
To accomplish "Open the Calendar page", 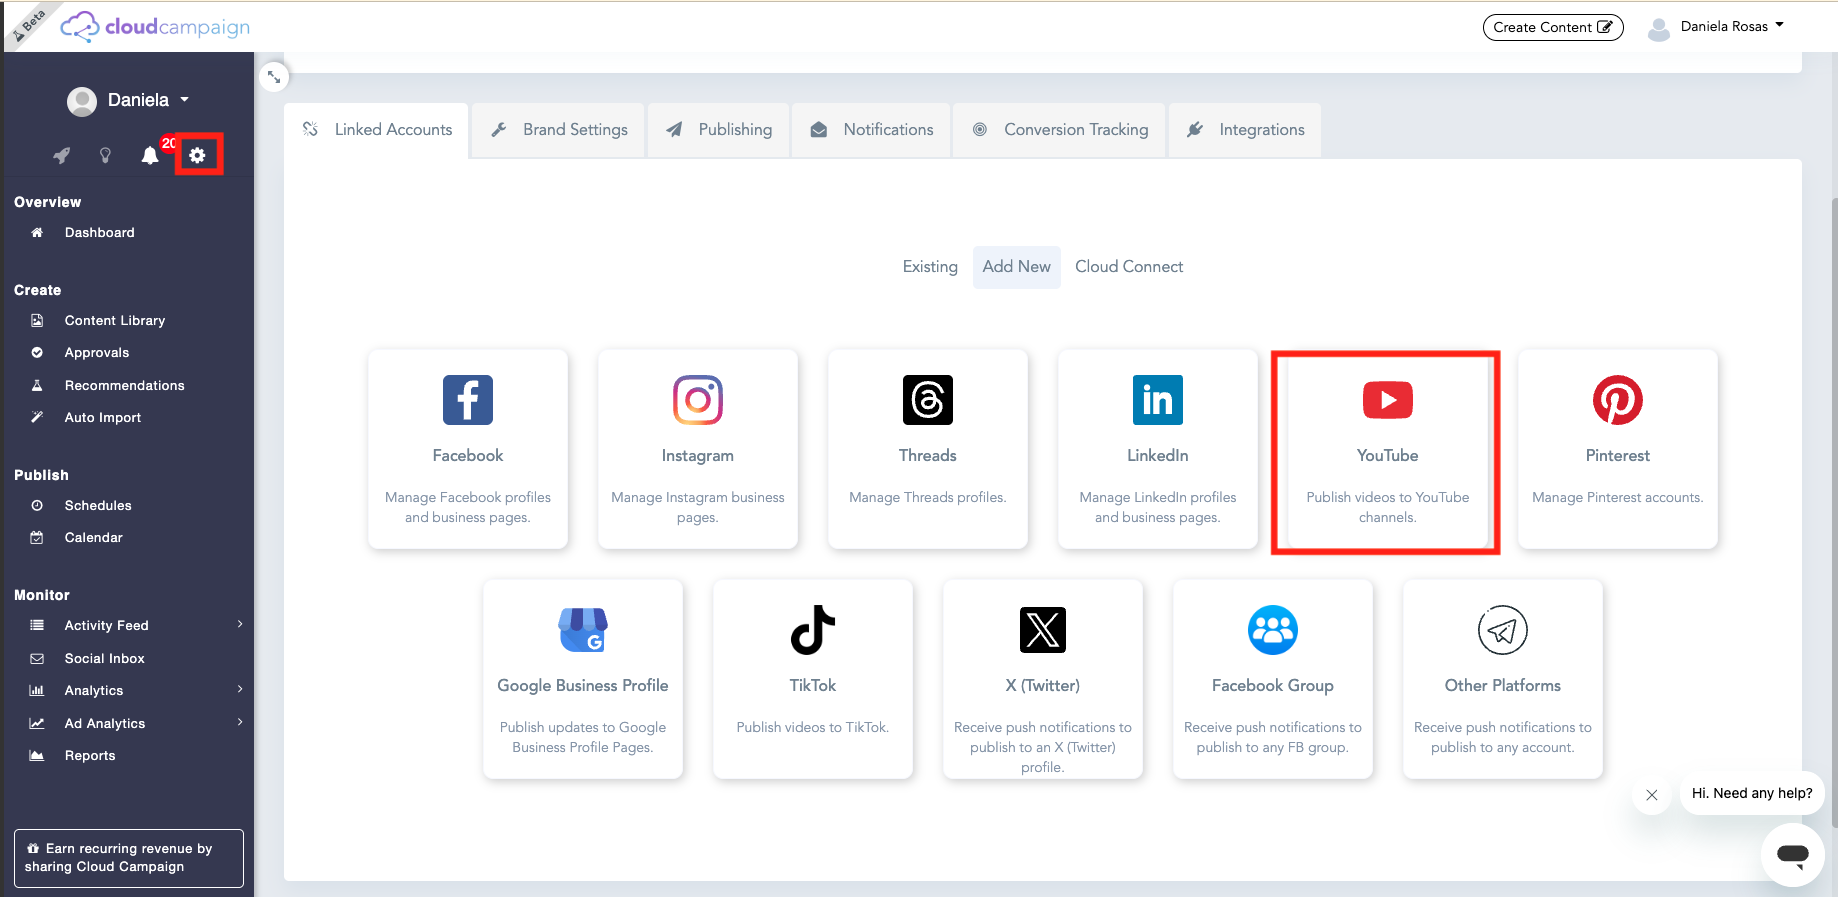I will [94, 537].
